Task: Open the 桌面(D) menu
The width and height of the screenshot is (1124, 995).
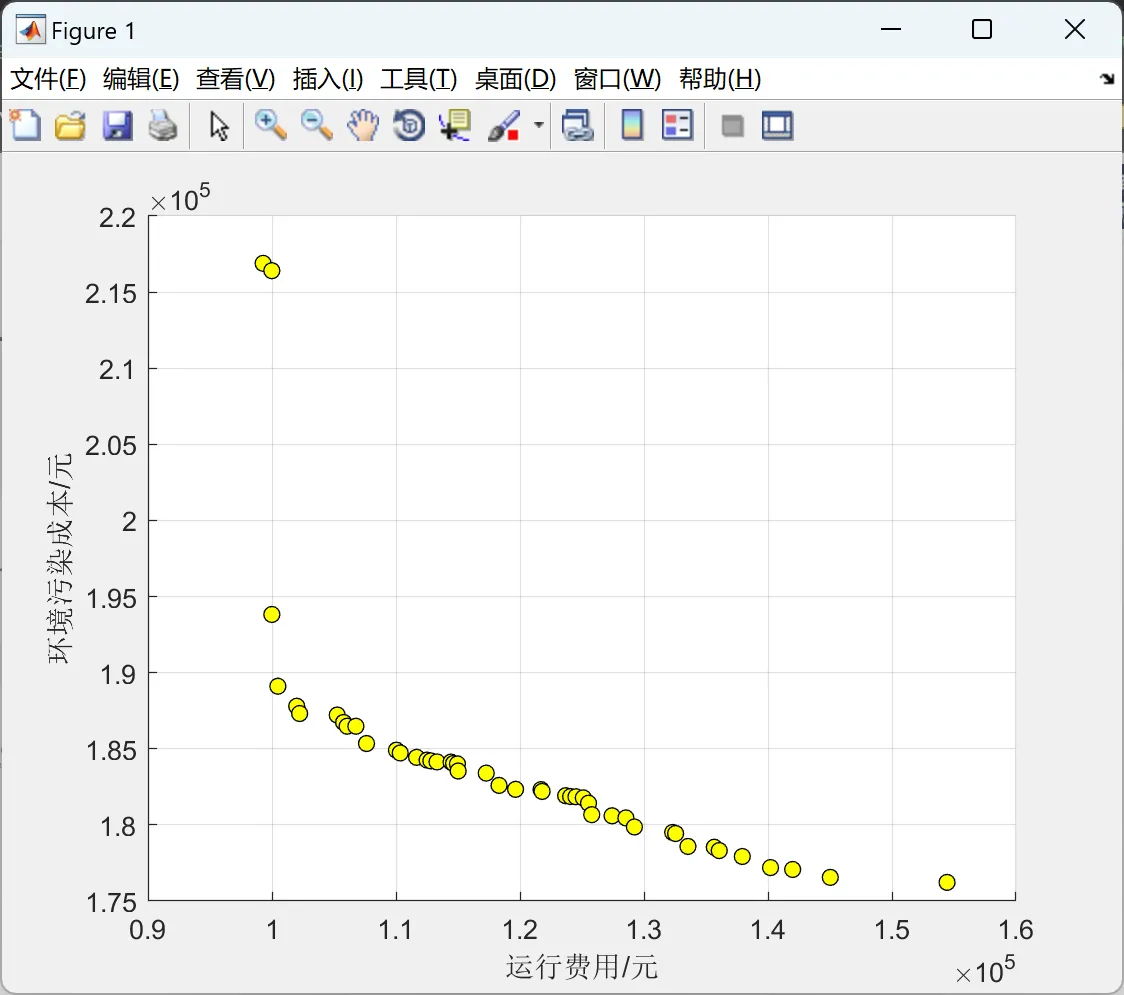Action: (x=515, y=79)
